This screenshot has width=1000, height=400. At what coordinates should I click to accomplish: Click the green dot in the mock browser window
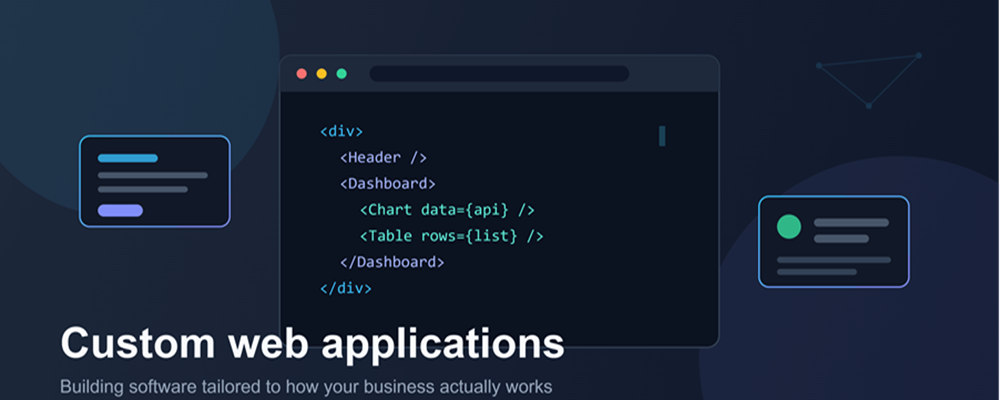point(342,73)
